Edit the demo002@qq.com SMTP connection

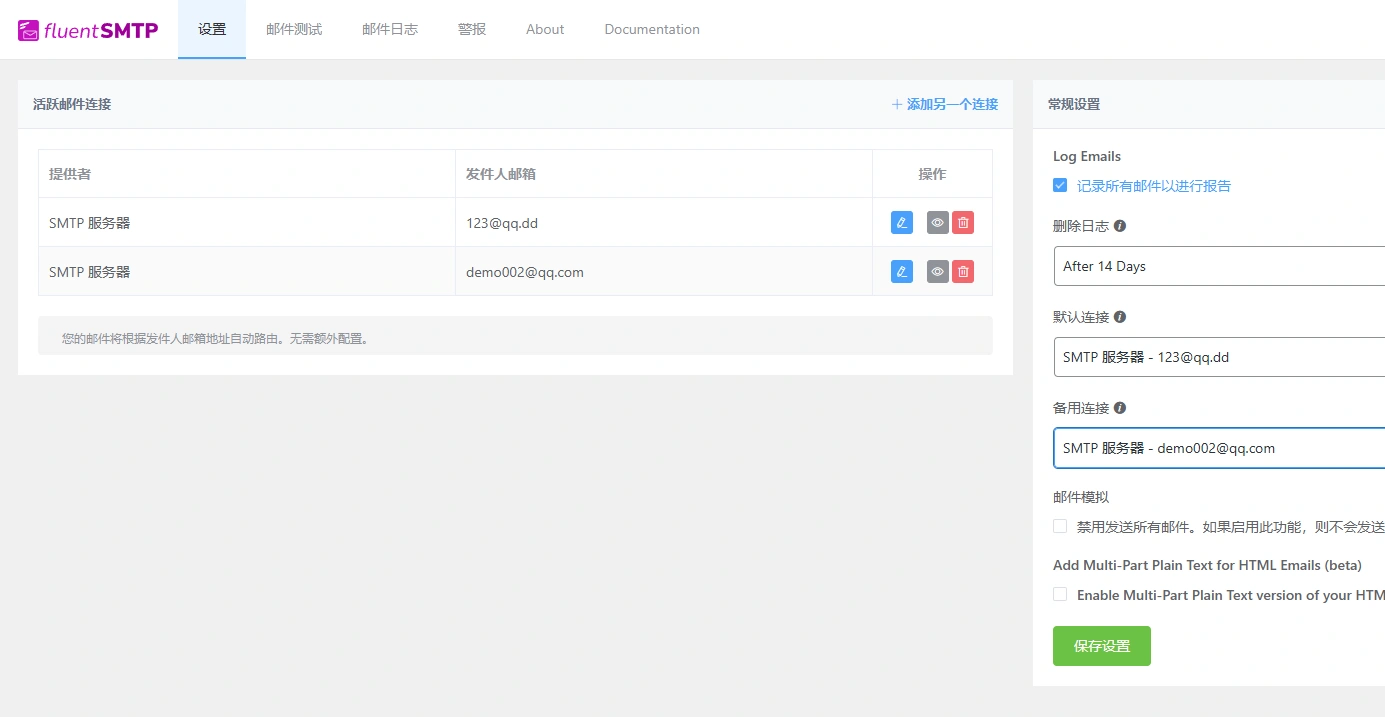[900, 271]
